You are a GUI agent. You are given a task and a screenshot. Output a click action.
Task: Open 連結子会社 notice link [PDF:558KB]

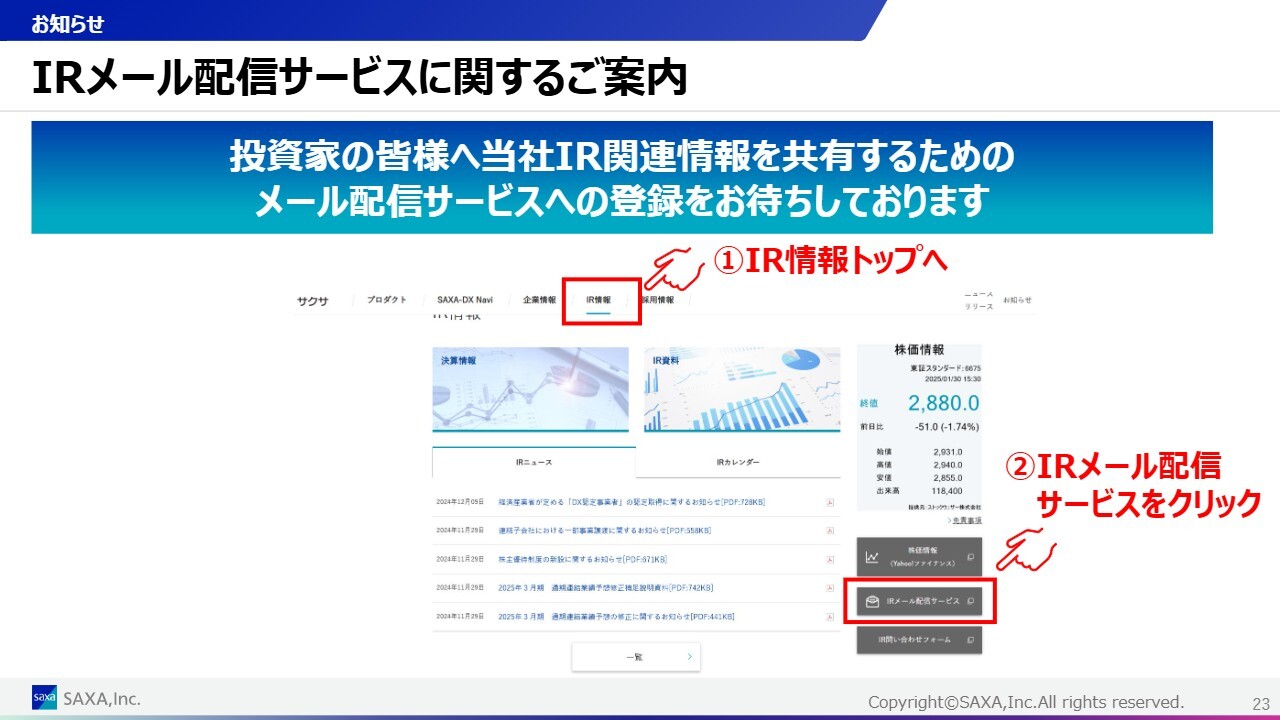604,531
